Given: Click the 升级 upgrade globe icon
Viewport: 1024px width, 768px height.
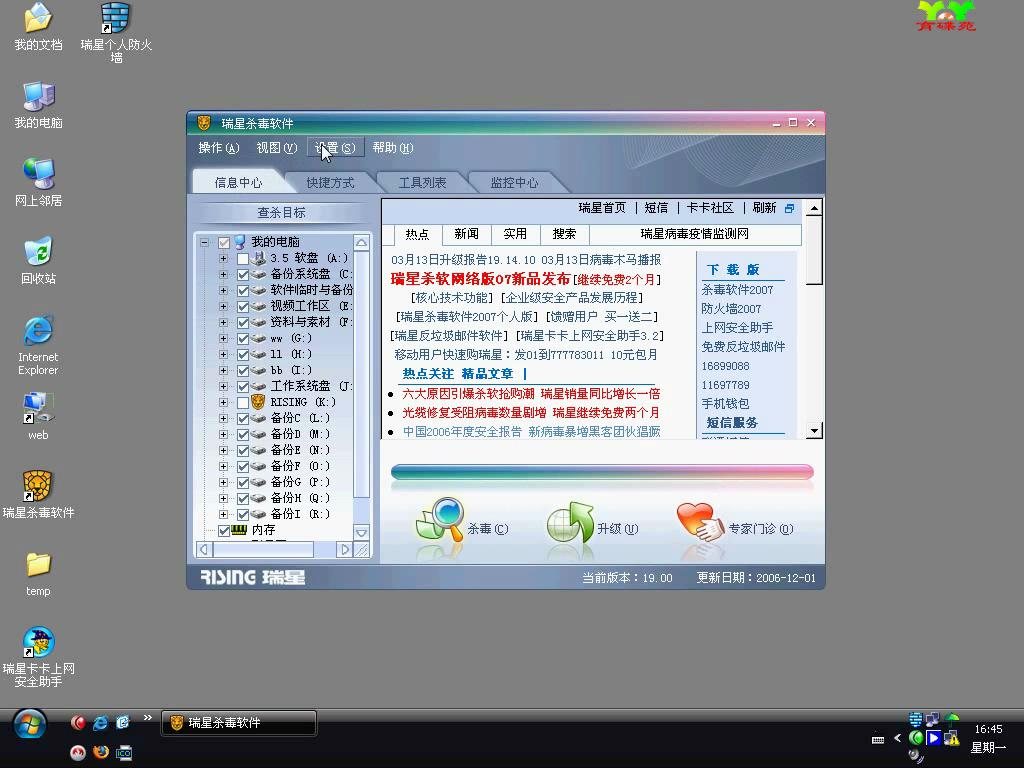Looking at the screenshot, I should coord(570,522).
